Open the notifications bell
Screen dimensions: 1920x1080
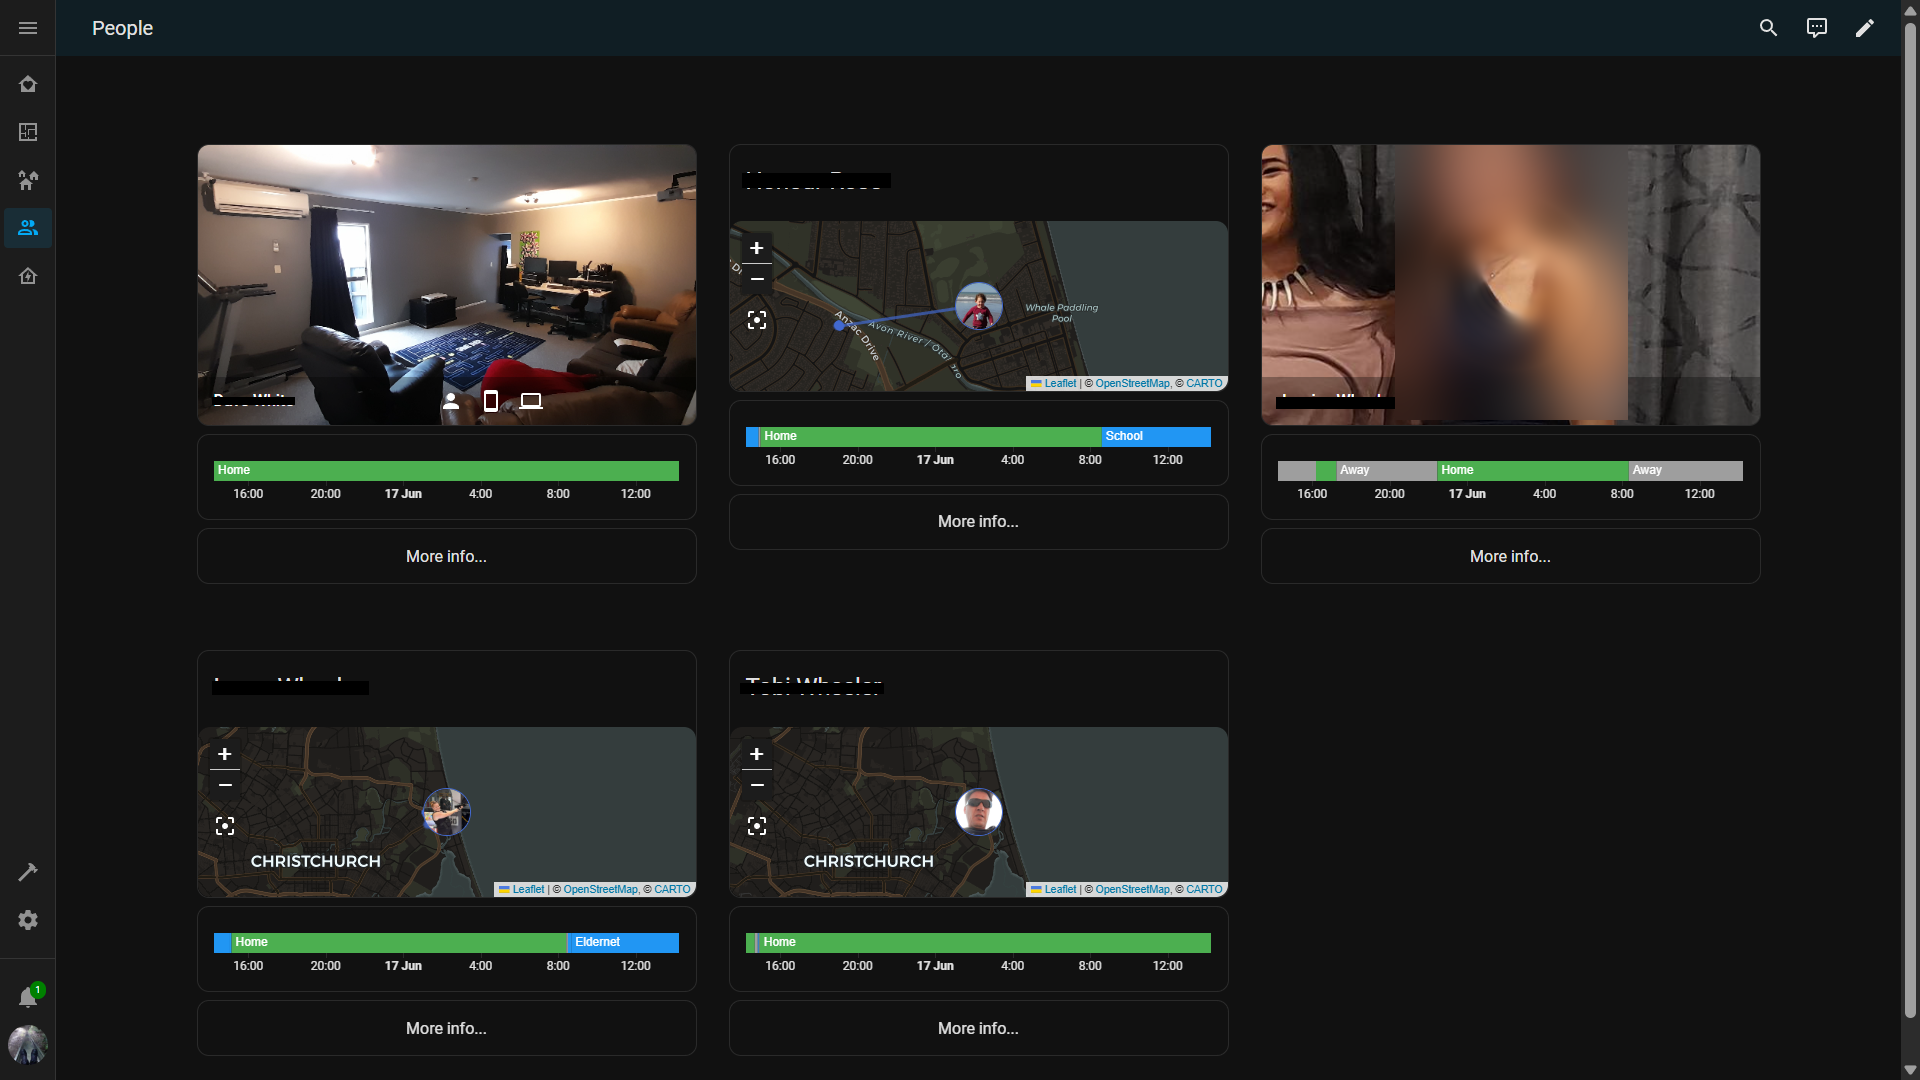pos(28,997)
